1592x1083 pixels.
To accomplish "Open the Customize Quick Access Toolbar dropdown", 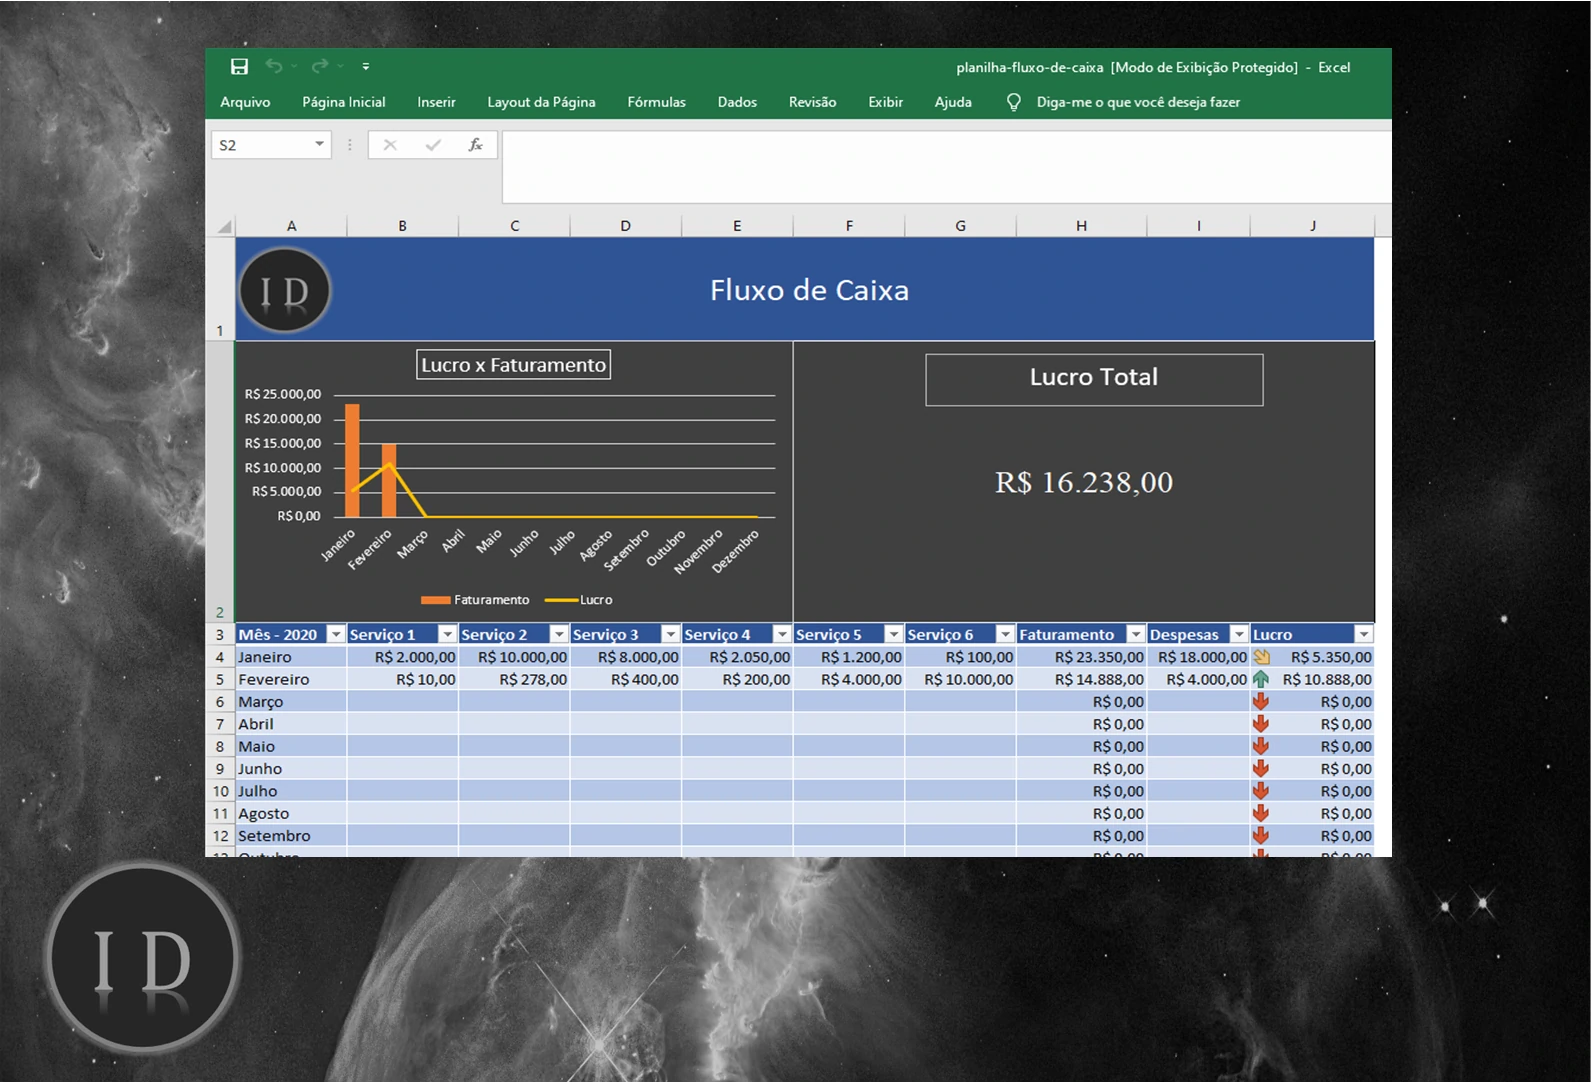I will (366, 67).
